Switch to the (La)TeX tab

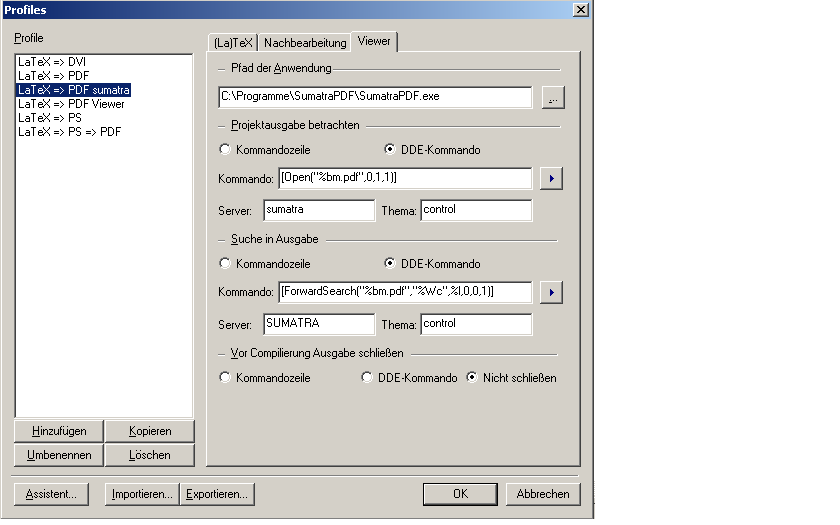[232, 43]
